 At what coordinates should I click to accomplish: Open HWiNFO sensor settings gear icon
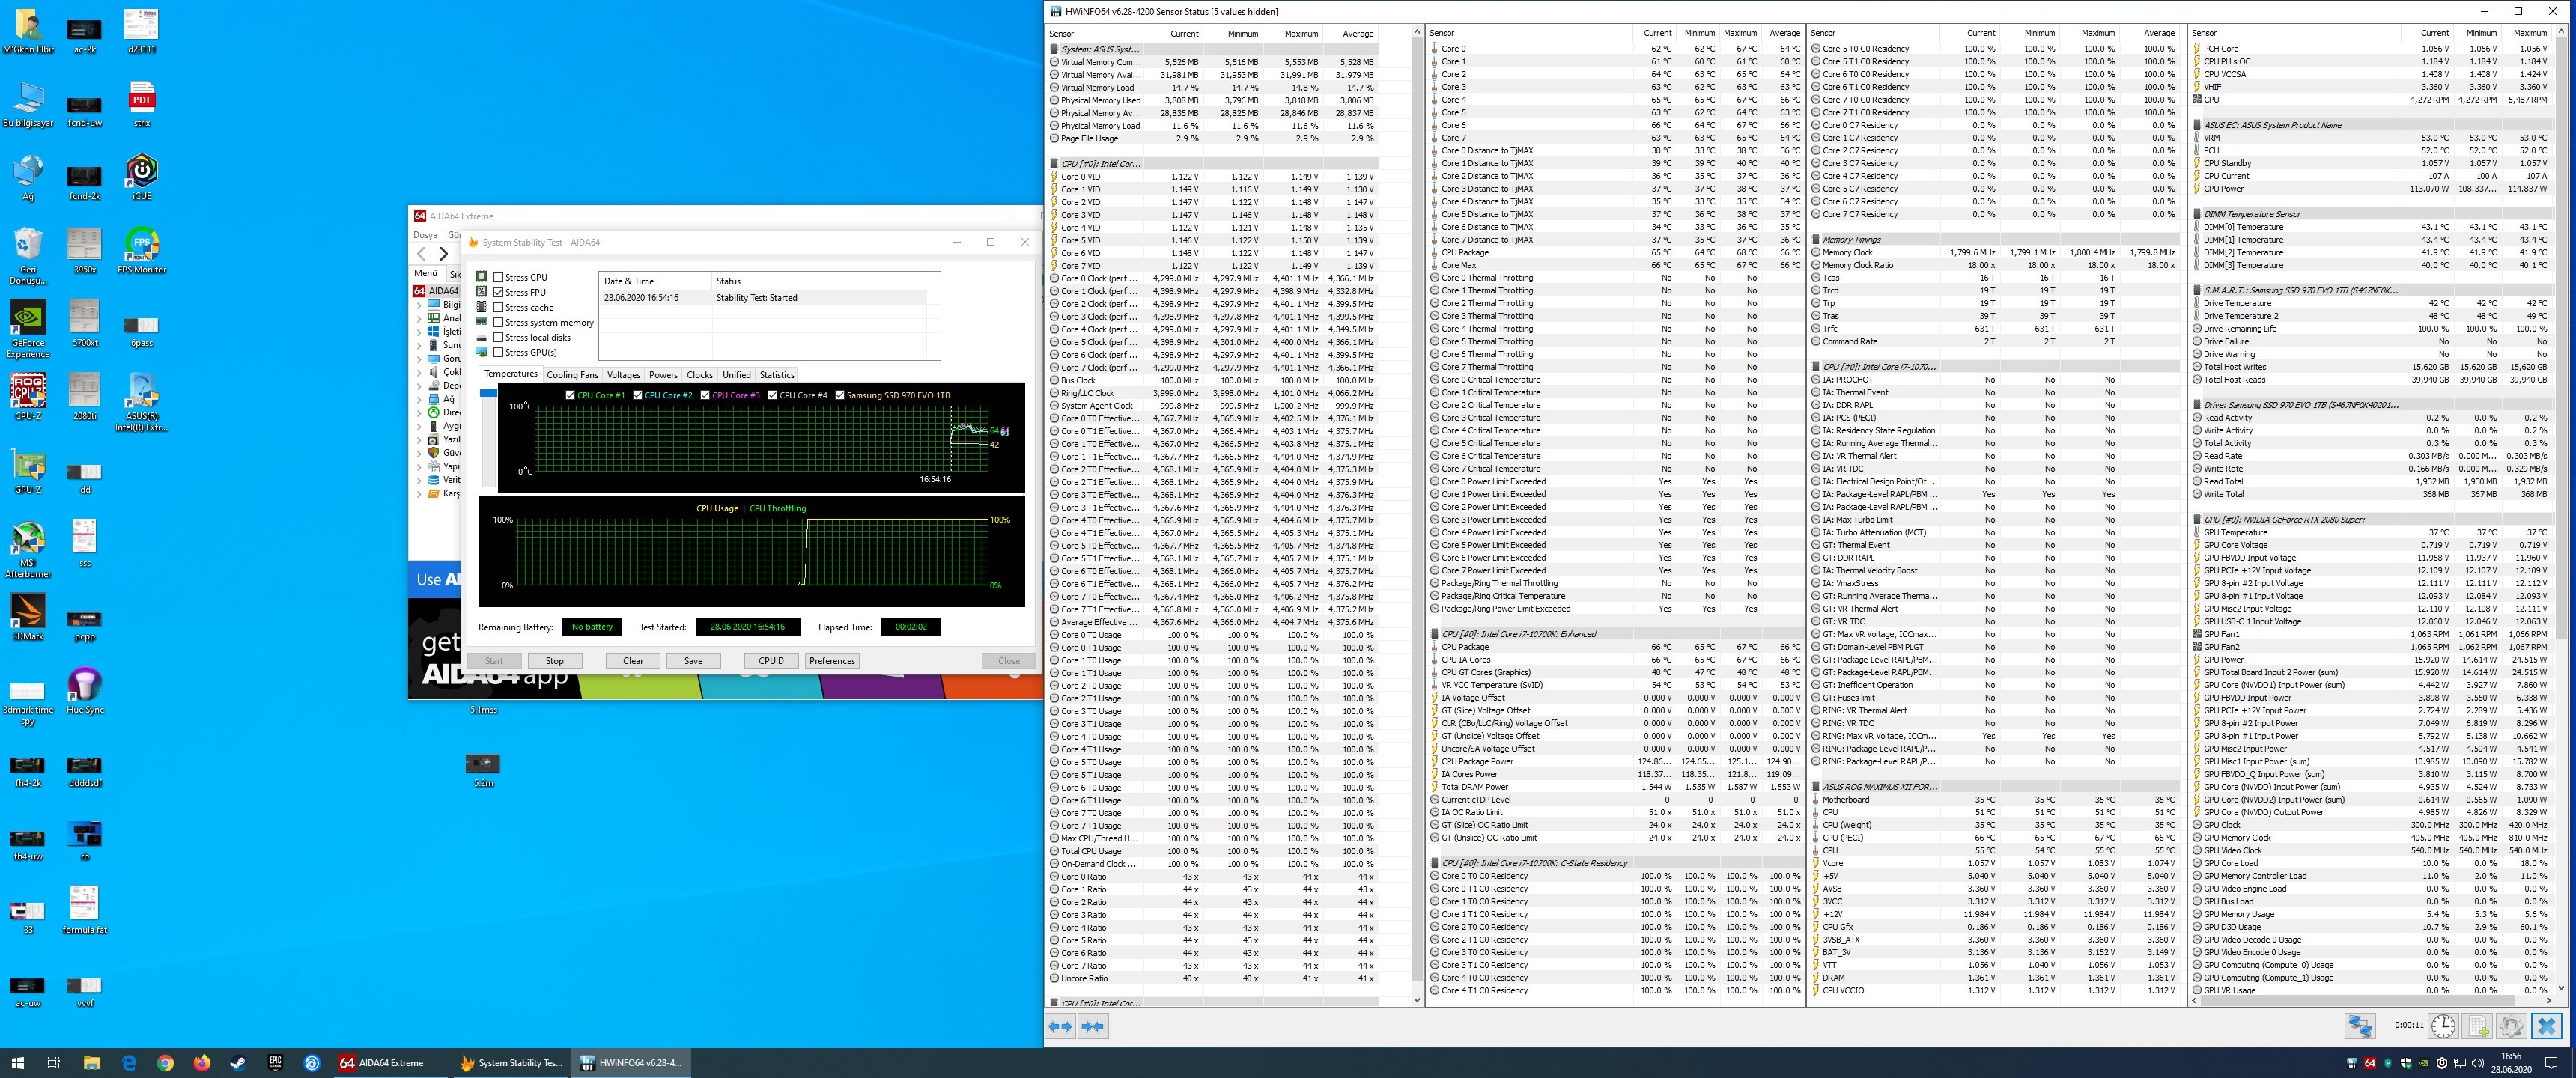[x=2512, y=1026]
